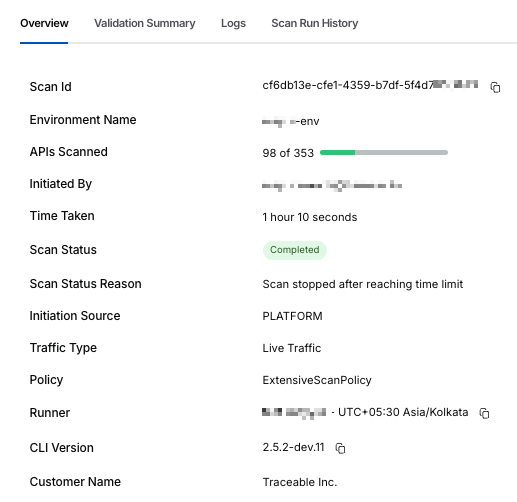
Task: Click the '98 of 353' value
Action: (x=288, y=153)
